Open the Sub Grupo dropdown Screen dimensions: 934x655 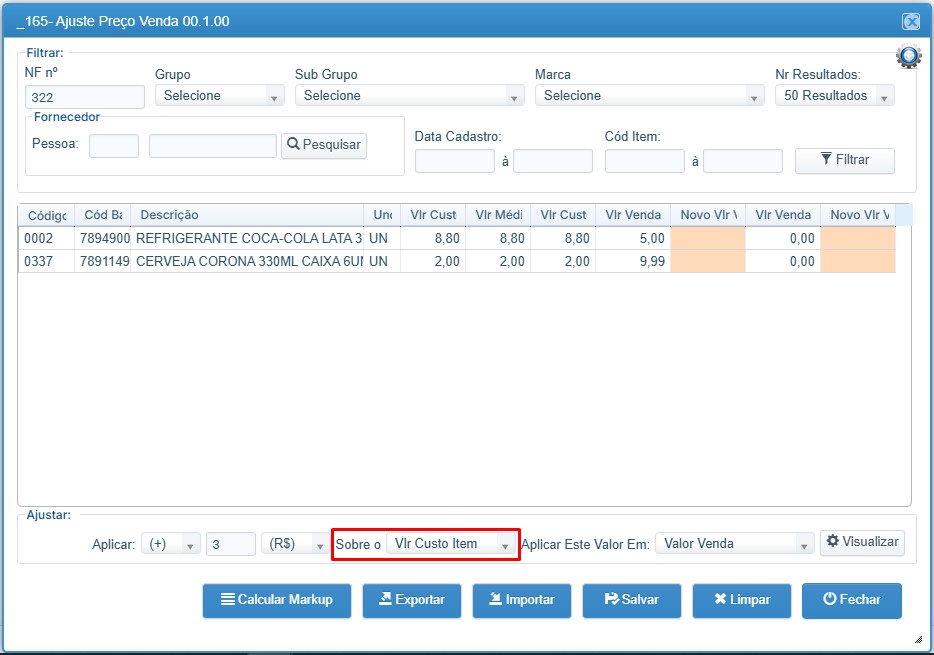click(410, 96)
